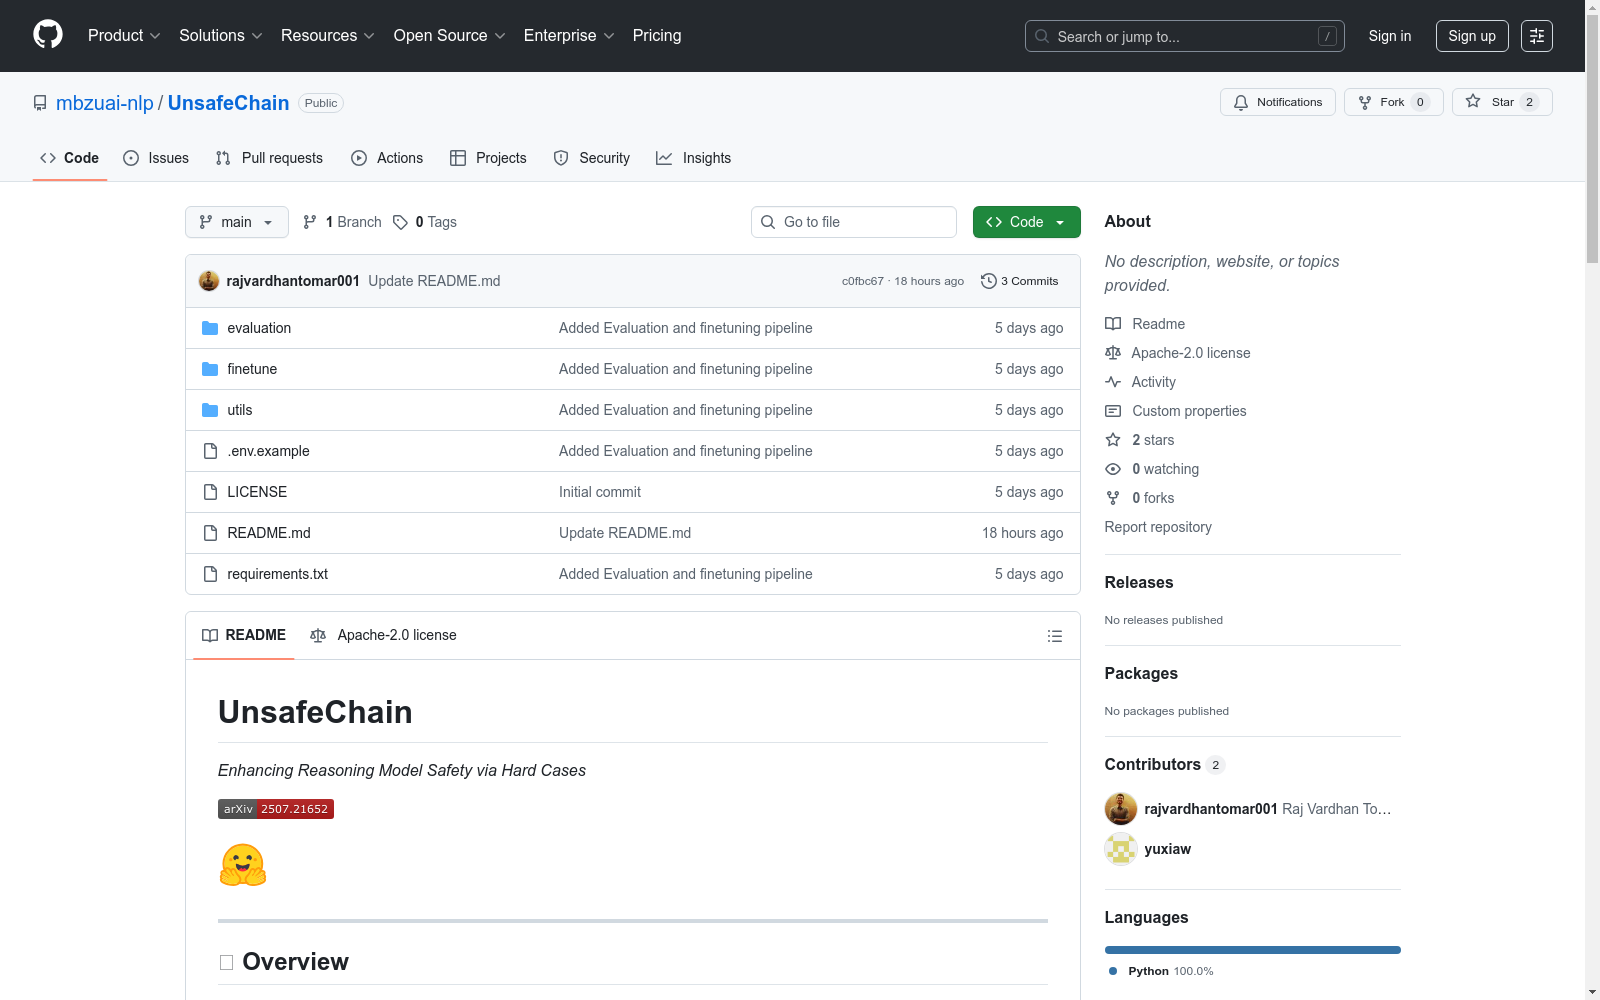Click the watching eye icon
The image size is (1600, 1000).
[1113, 469]
